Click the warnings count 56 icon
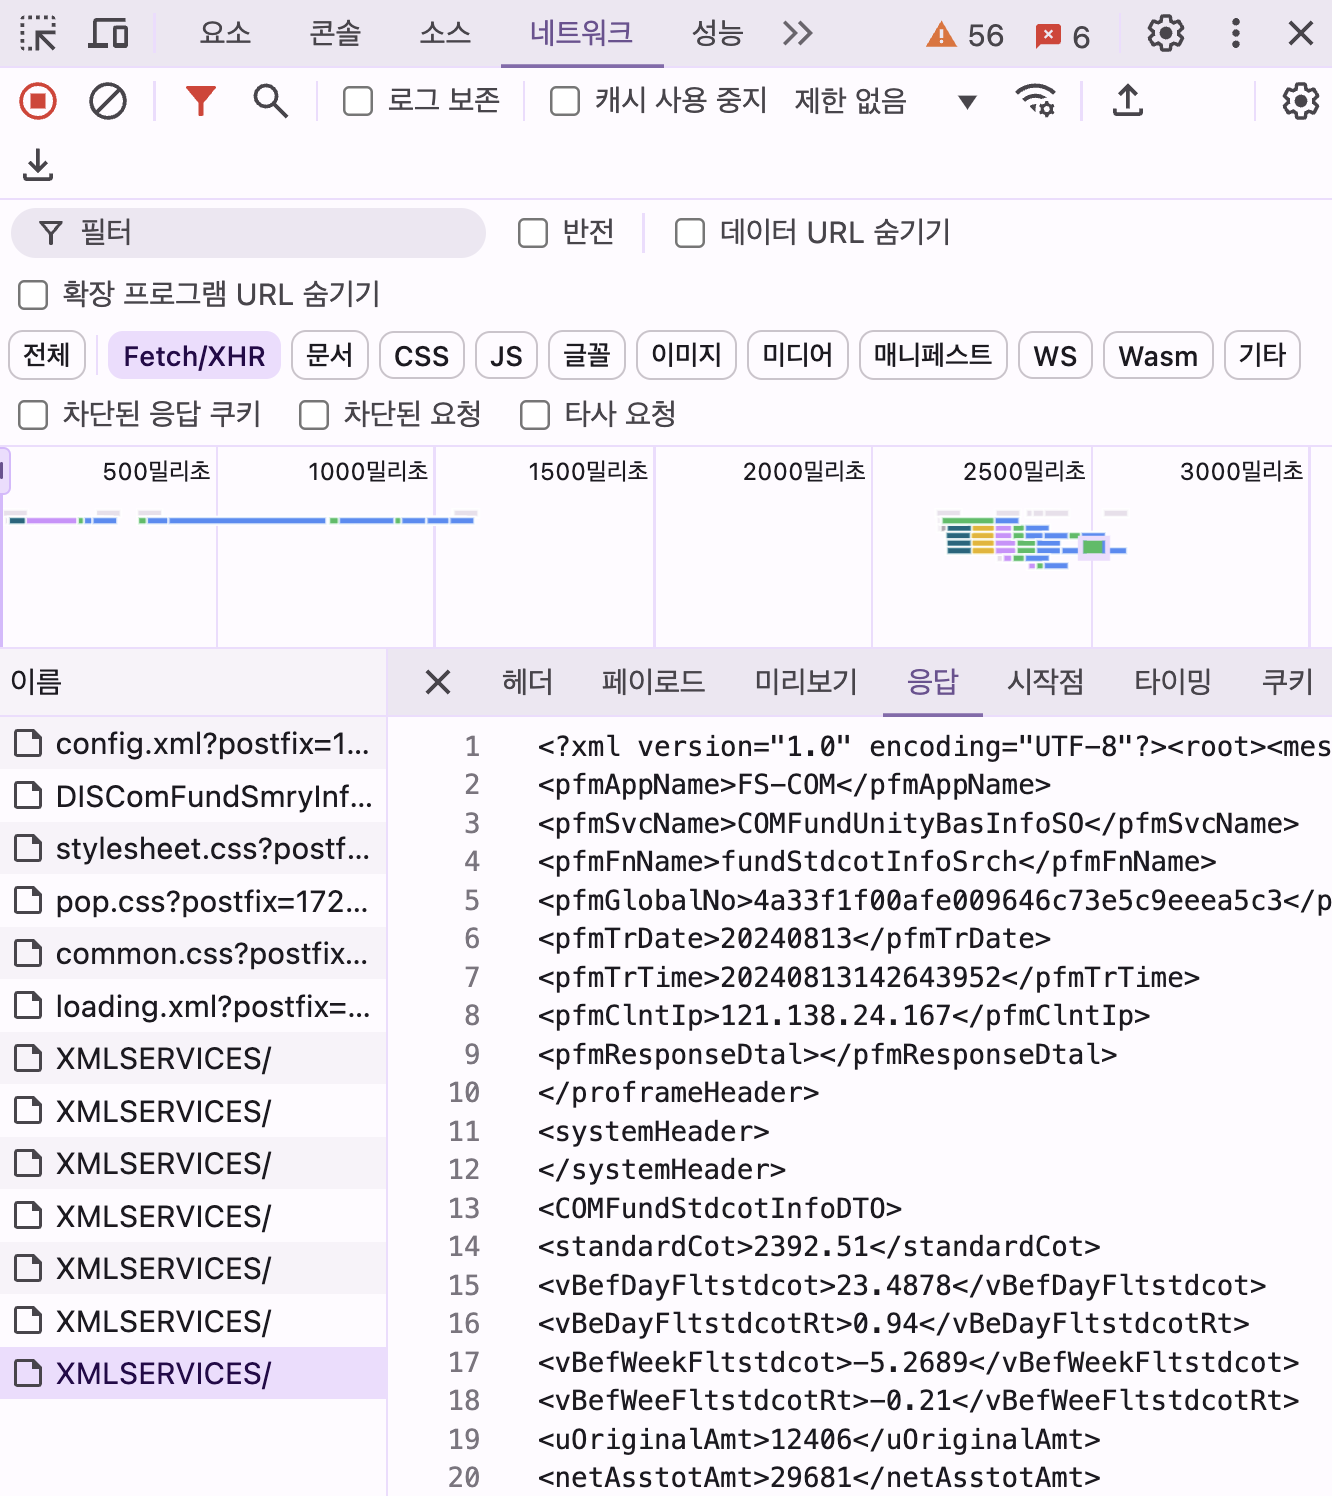The width and height of the screenshot is (1332, 1496). pos(964,36)
